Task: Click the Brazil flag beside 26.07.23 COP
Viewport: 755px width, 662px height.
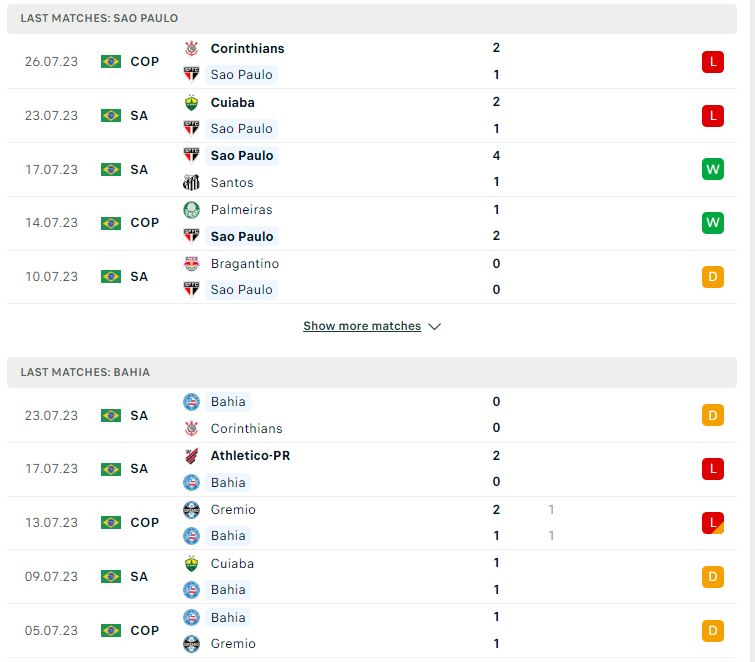Action: point(111,62)
